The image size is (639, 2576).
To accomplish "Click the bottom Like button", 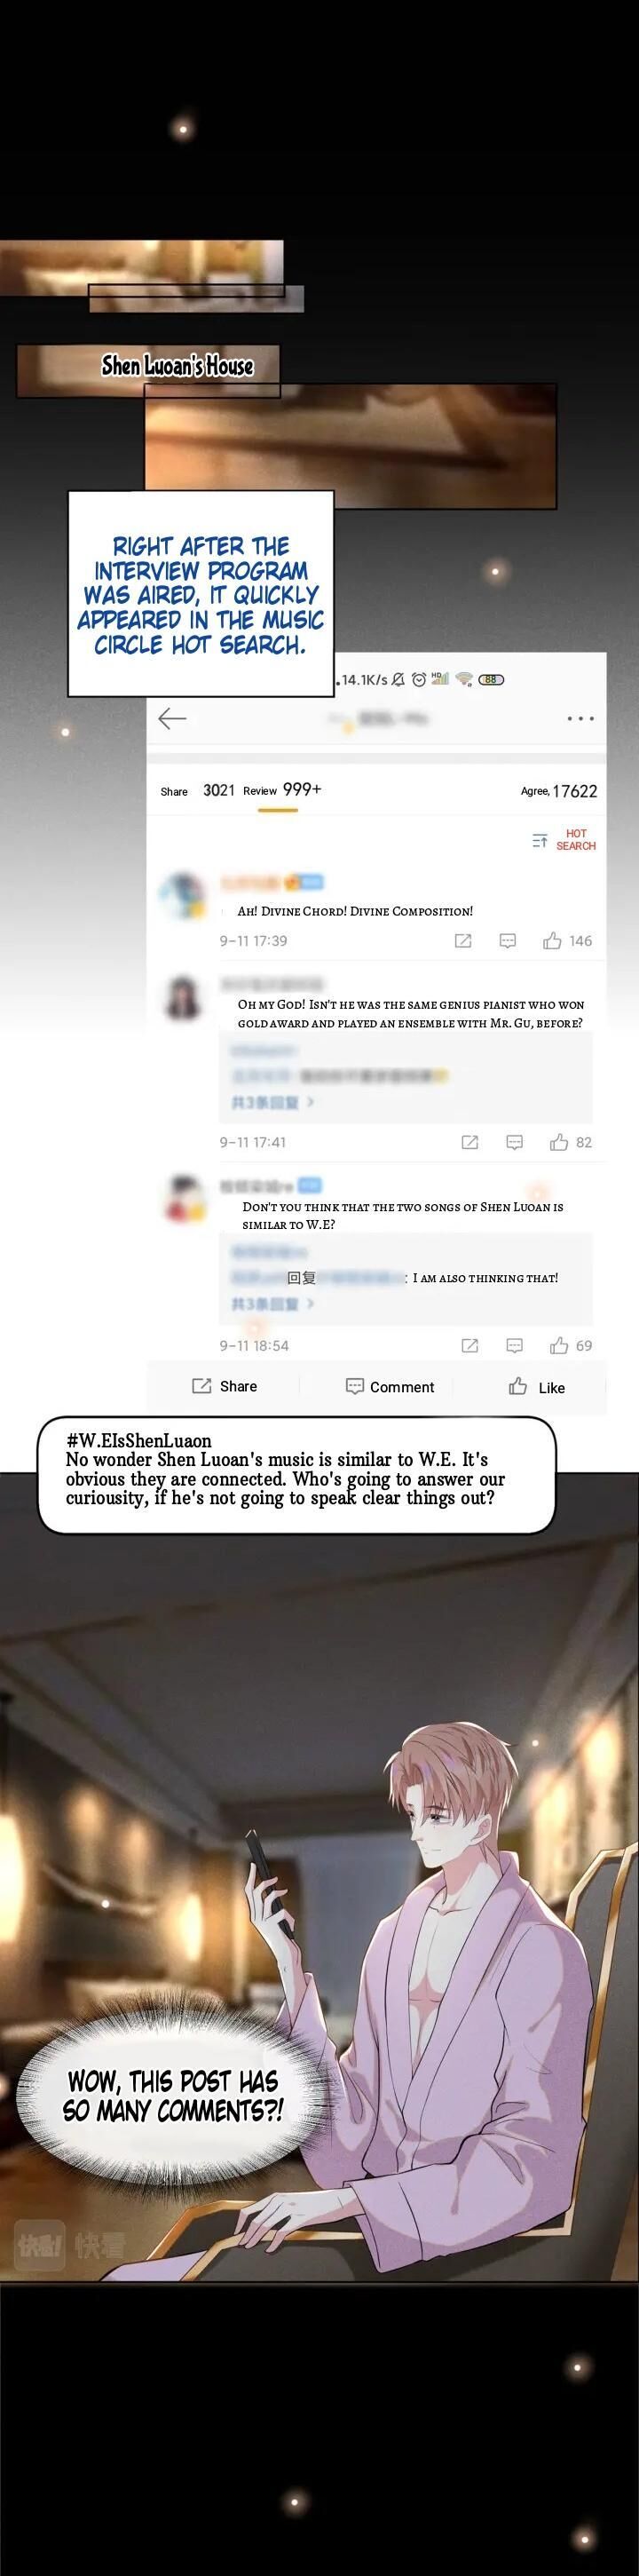I will [537, 1386].
